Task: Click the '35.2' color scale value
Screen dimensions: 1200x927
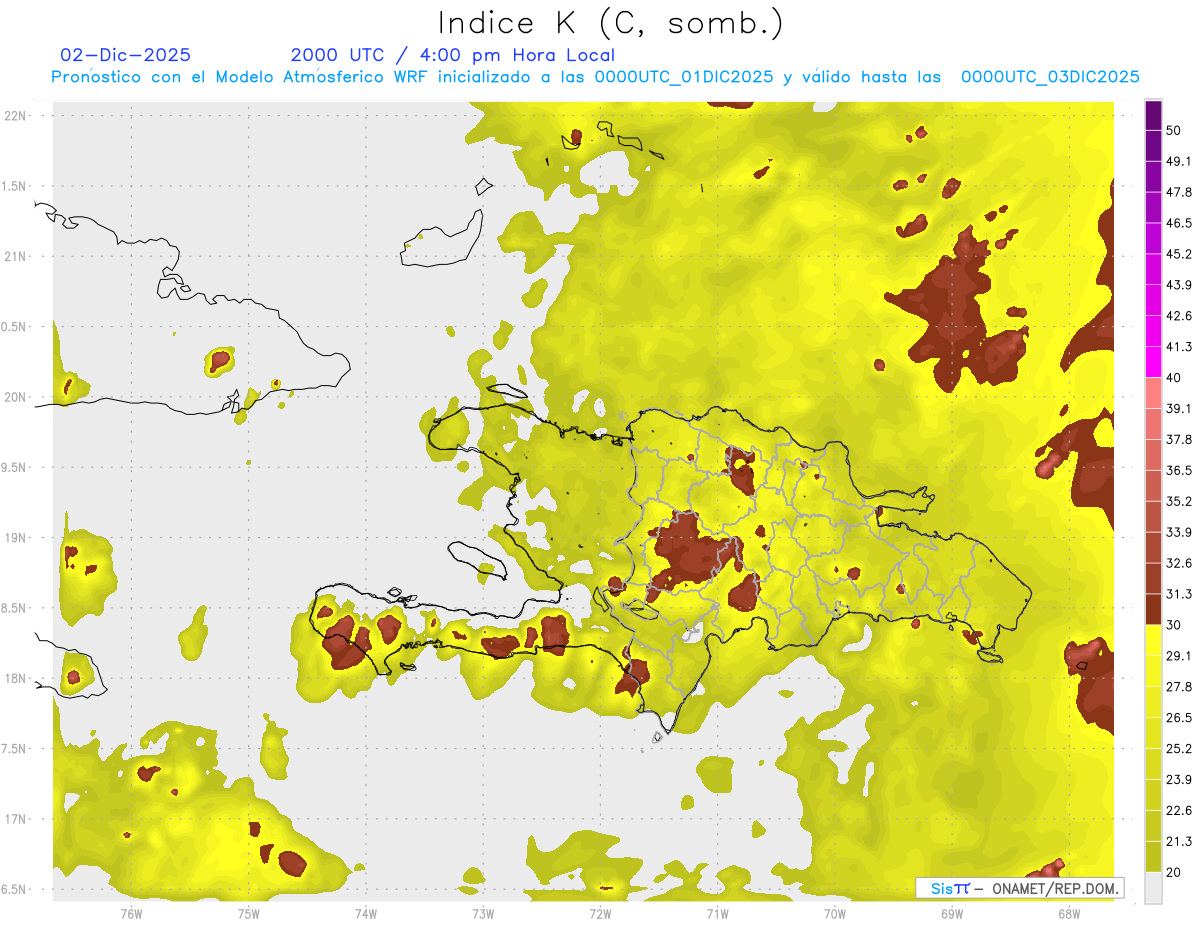Action: 1179,501
